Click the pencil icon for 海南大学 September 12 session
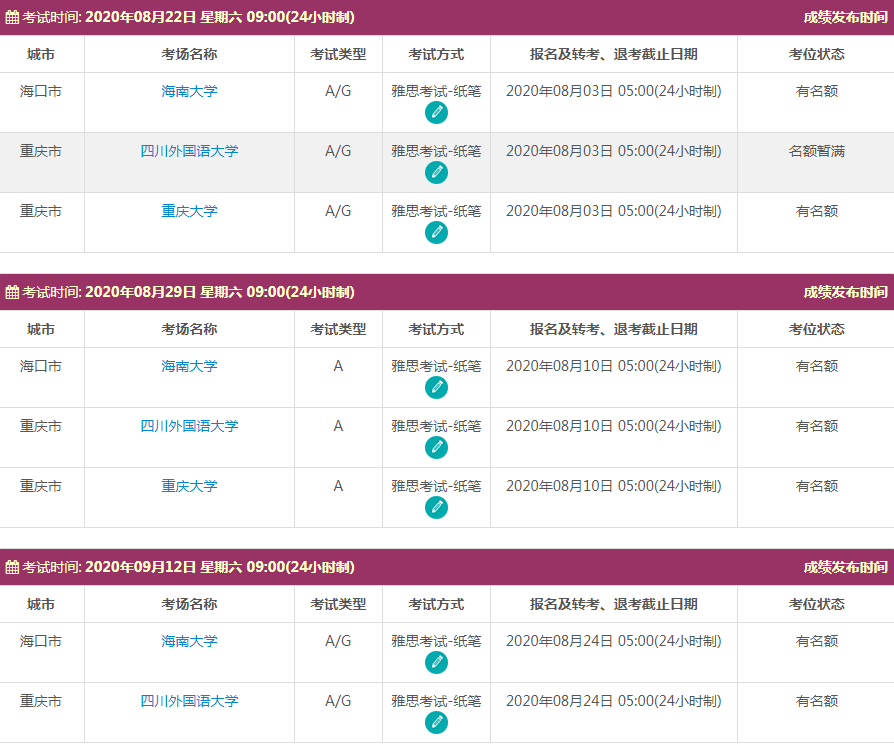Screen dimensions: 894x745 tap(436, 662)
